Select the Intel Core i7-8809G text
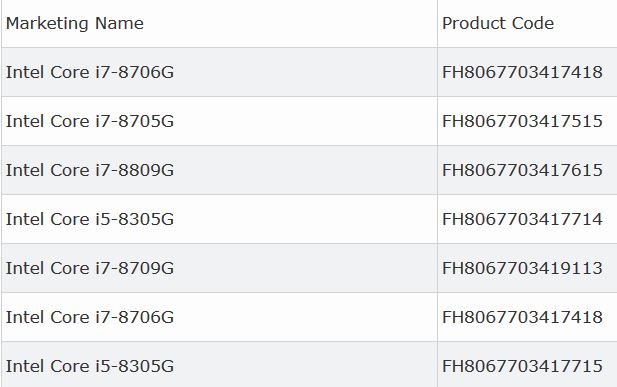Image resolution: width=617 pixels, height=387 pixels. pyautogui.click(x=90, y=170)
